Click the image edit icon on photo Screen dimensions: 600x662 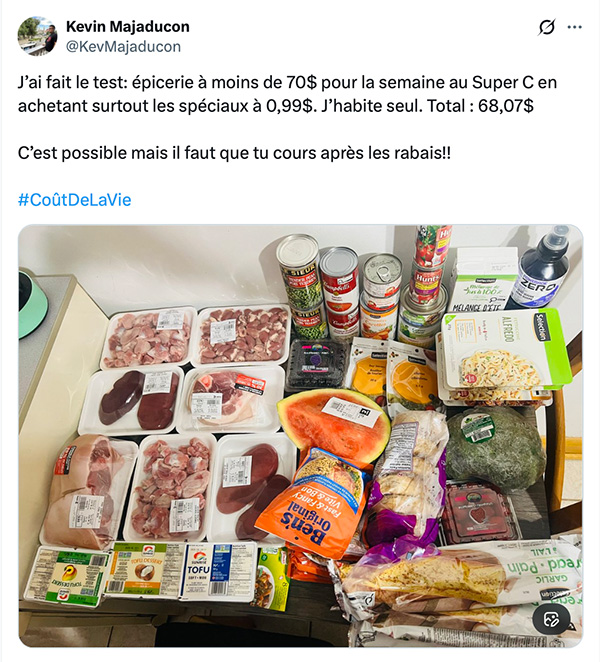pyautogui.click(x=552, y=620)
